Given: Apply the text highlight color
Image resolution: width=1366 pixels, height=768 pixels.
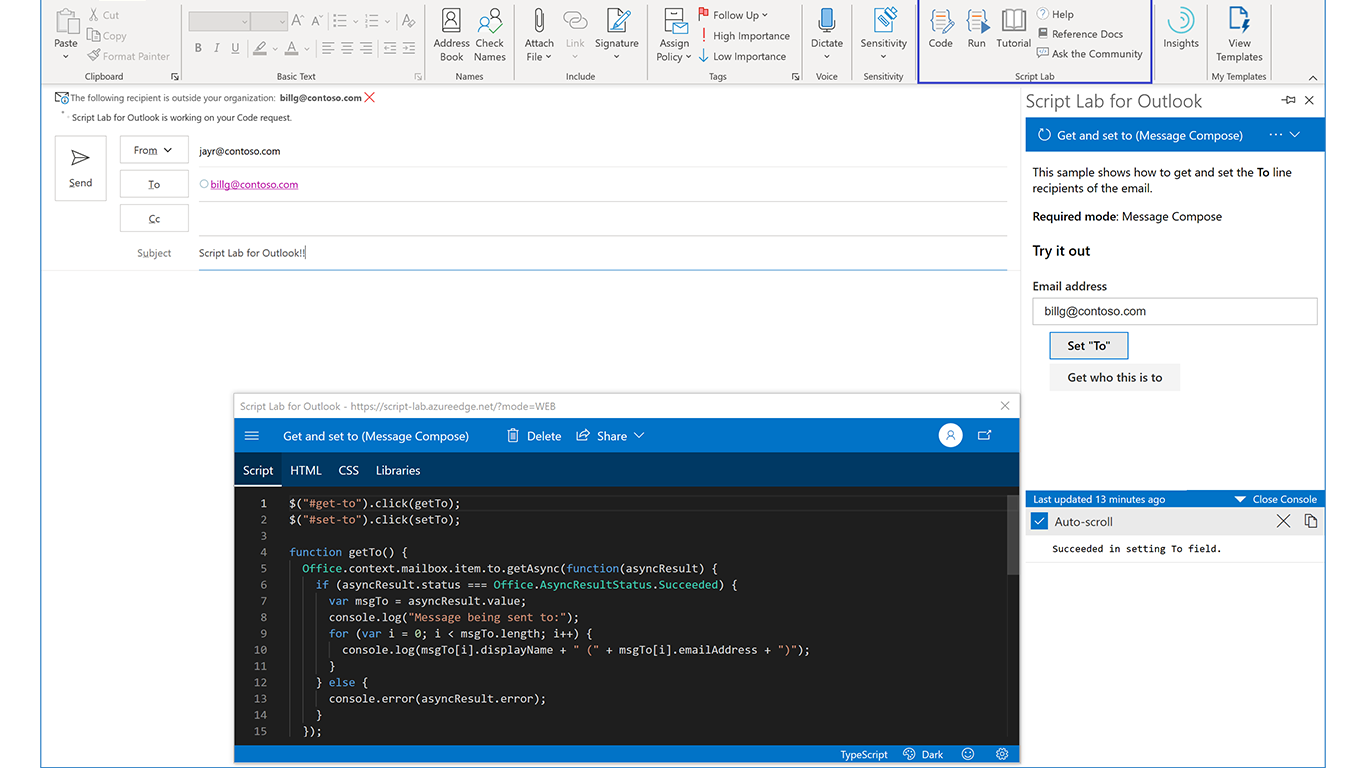Looking at the screenshot, I should (x=260, y=47).
